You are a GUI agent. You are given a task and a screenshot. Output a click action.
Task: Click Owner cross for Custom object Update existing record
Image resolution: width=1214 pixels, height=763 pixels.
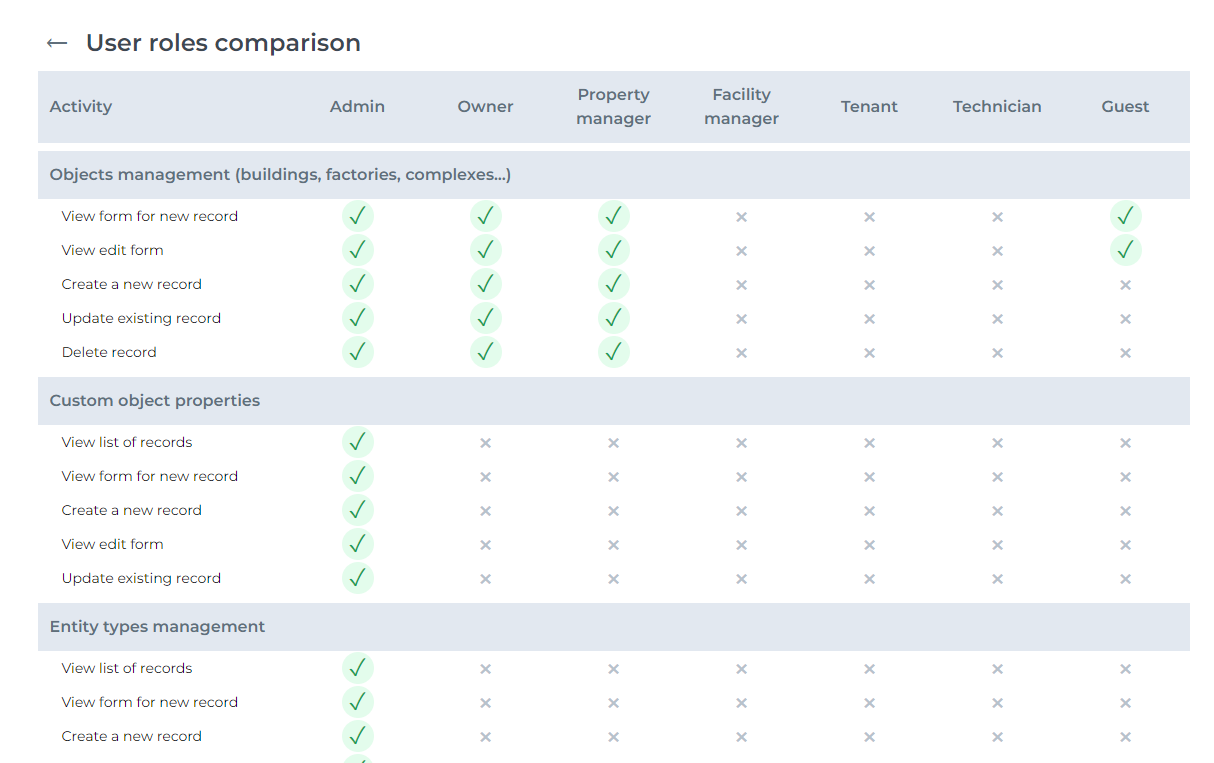coord(485,579)
